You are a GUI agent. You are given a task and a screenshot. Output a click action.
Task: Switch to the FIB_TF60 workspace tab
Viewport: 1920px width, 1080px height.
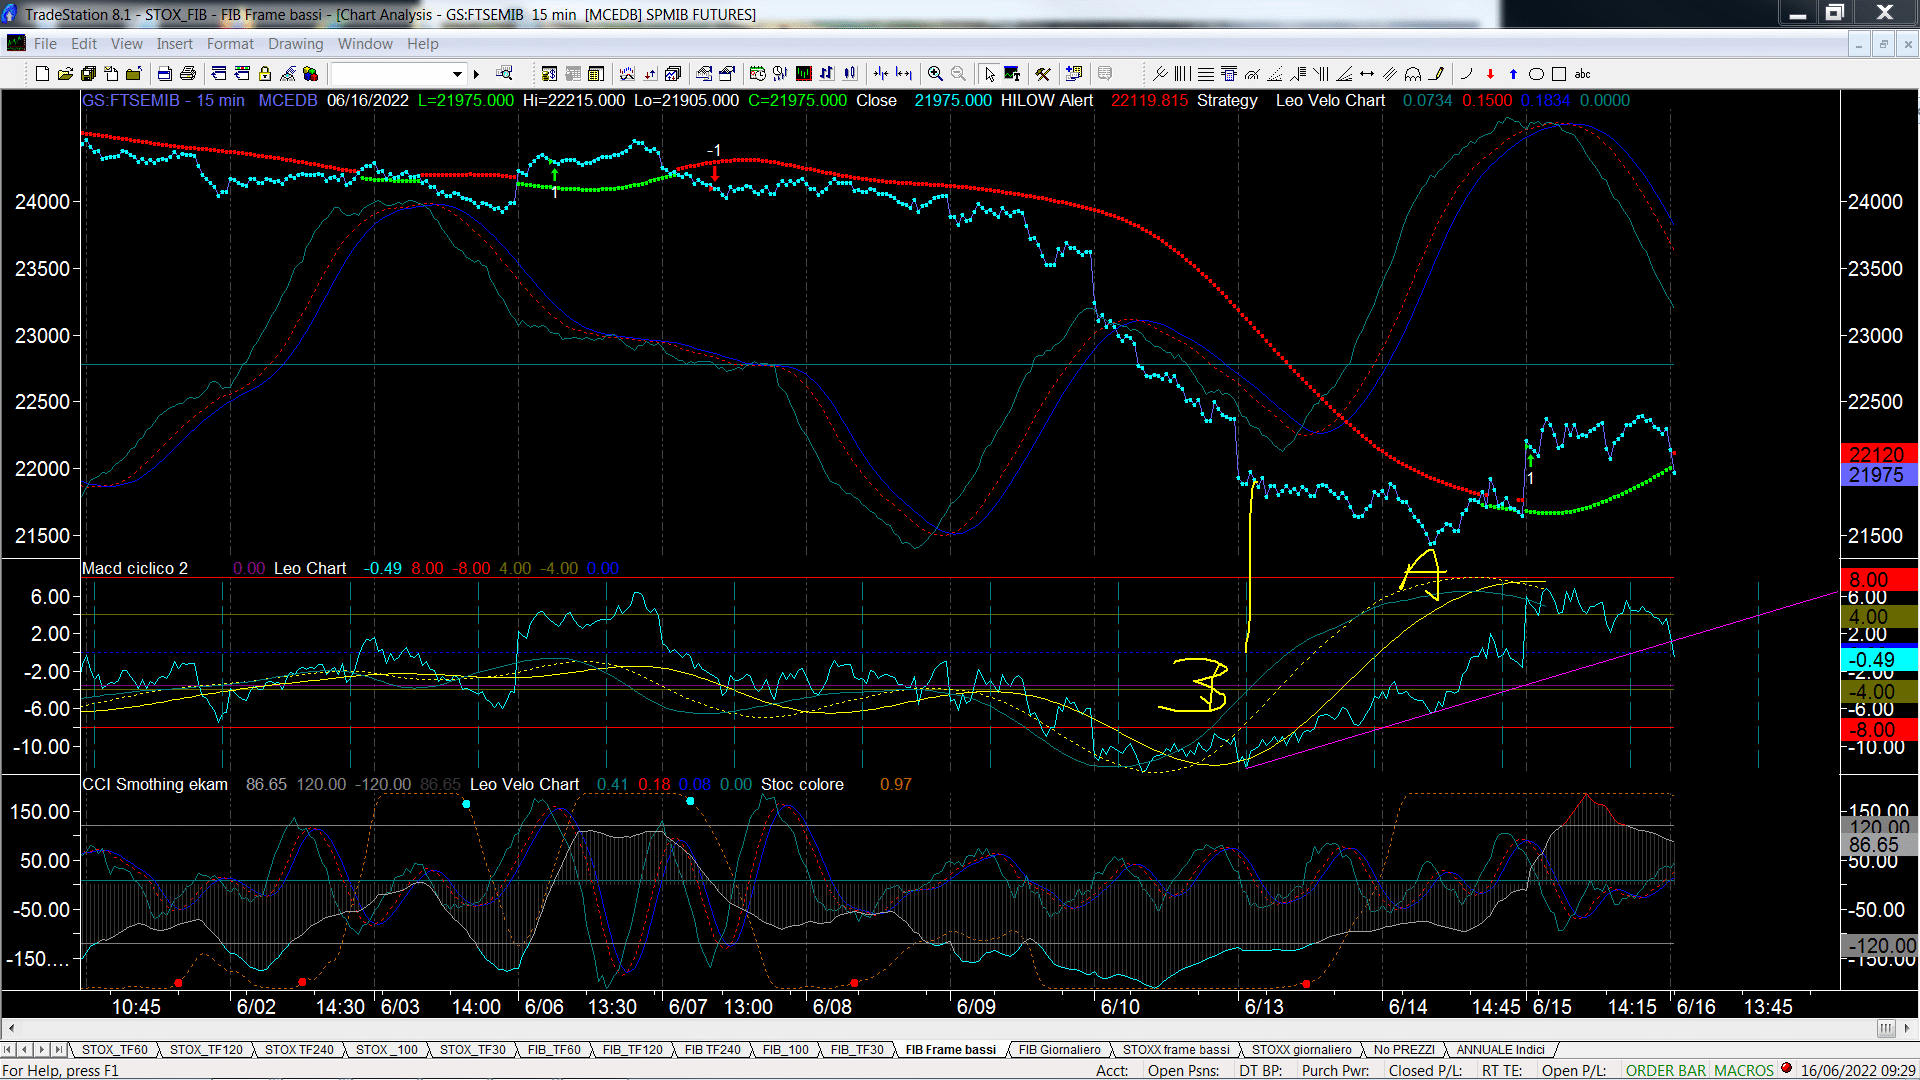click(554, 1049)
